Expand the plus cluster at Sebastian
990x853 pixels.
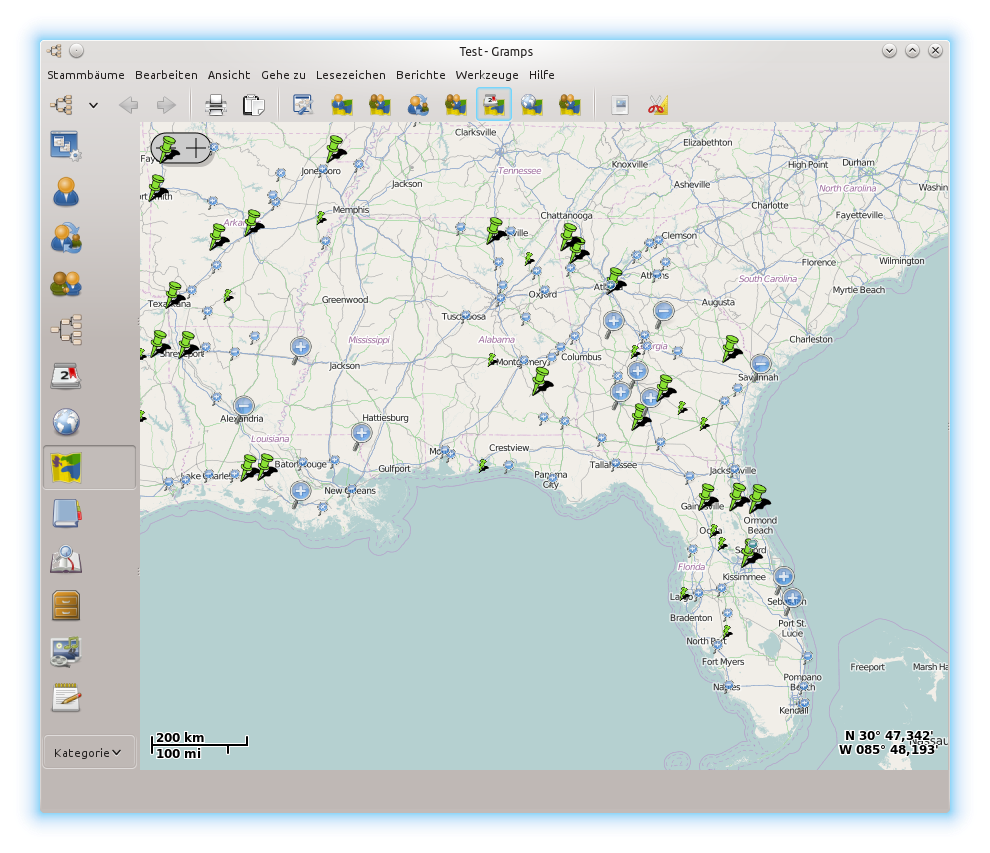pos(793,598)
